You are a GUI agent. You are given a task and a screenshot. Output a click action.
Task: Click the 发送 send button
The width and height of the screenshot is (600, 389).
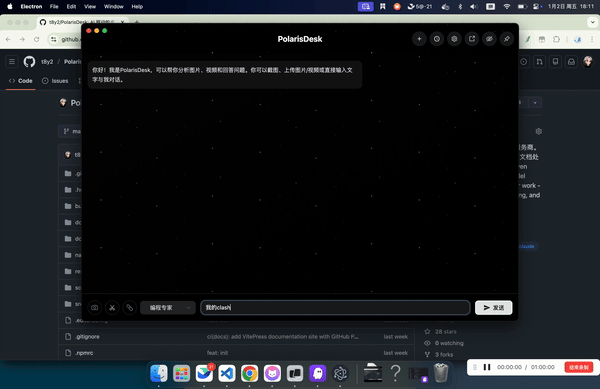(494, 308)
